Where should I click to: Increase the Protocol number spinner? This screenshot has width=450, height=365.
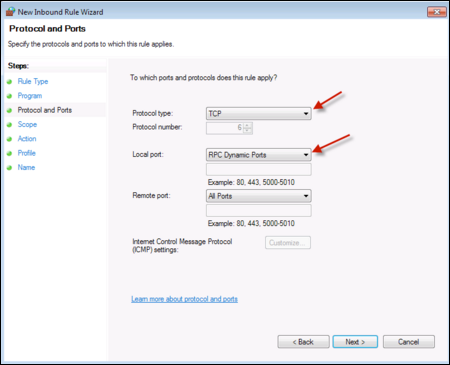point(247,125)
